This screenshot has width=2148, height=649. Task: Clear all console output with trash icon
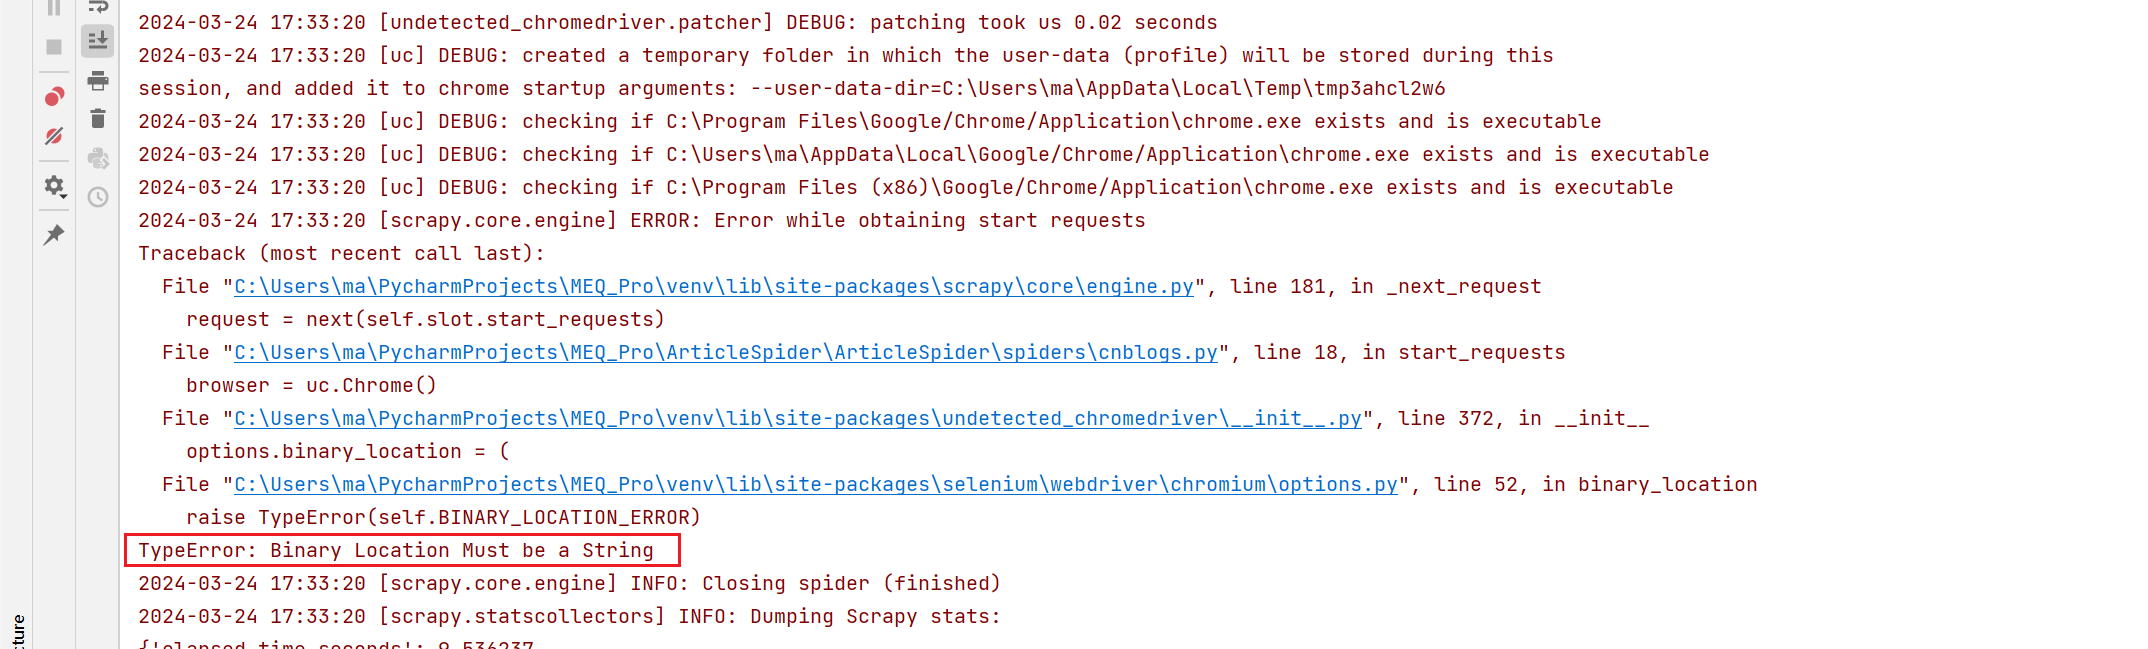pyautogui.click(x=98, y=119)
